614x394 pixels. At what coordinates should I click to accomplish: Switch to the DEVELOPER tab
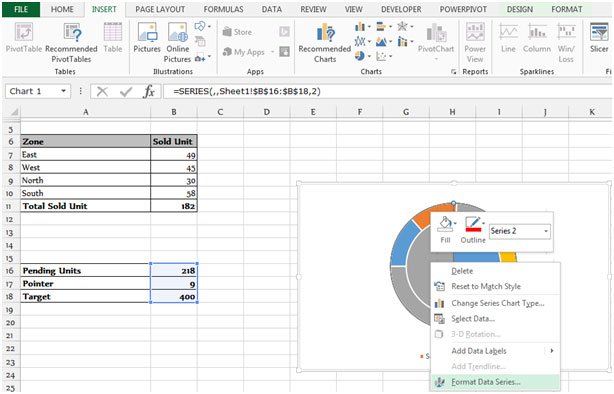click(x=401, y=9)
